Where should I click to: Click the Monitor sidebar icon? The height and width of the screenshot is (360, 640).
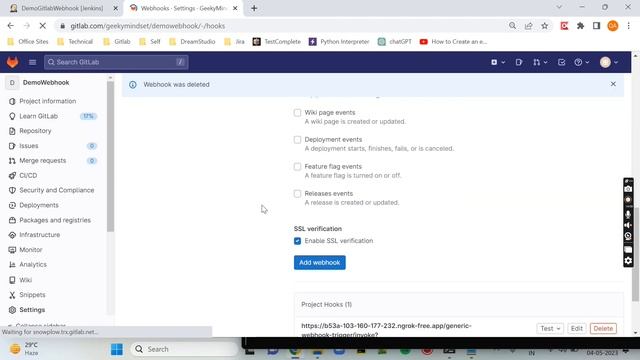pos(12,250)
